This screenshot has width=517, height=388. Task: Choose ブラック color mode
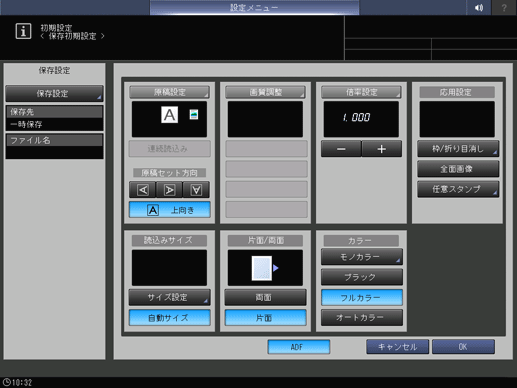[362, 277]
